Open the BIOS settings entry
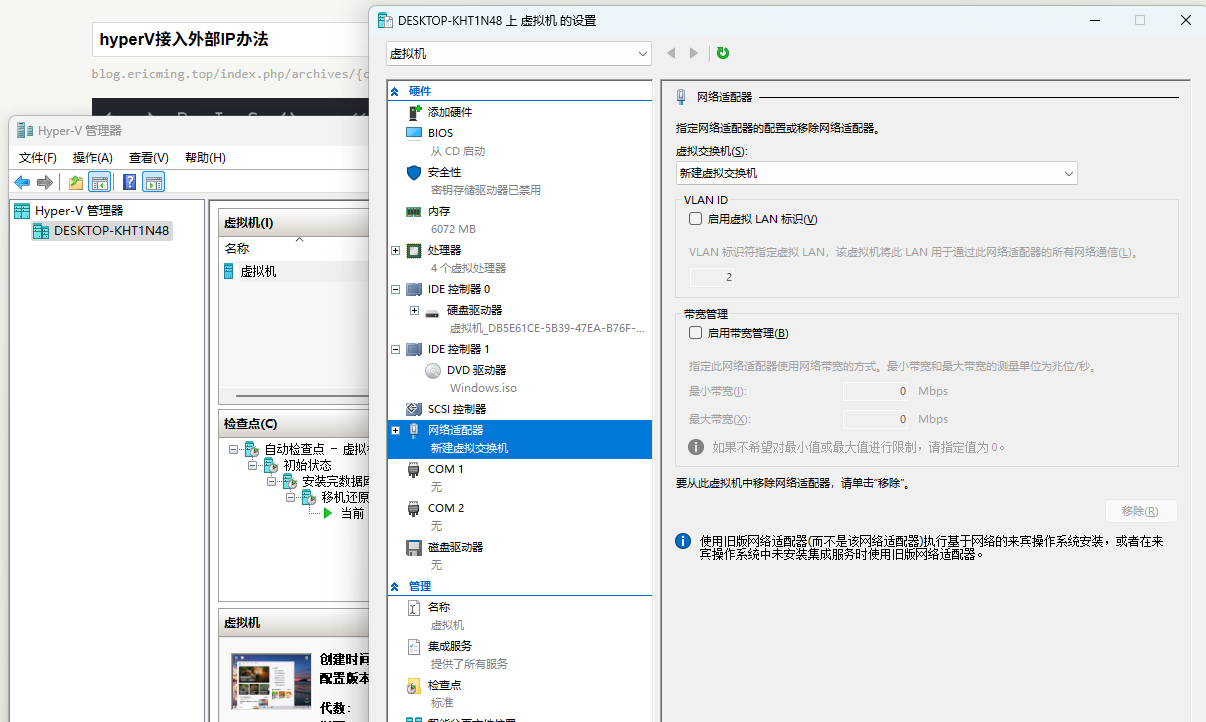The height and width of the screenshot is (722, 1206). [440, 133]
